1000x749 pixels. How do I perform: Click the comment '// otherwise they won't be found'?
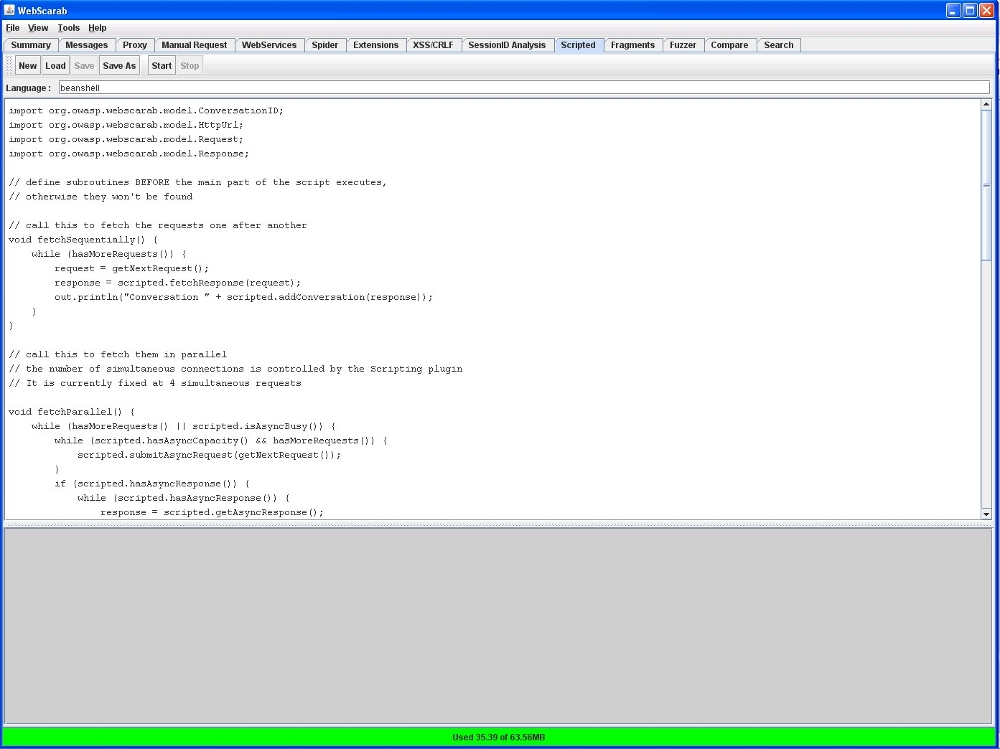(x=100, y=197)
